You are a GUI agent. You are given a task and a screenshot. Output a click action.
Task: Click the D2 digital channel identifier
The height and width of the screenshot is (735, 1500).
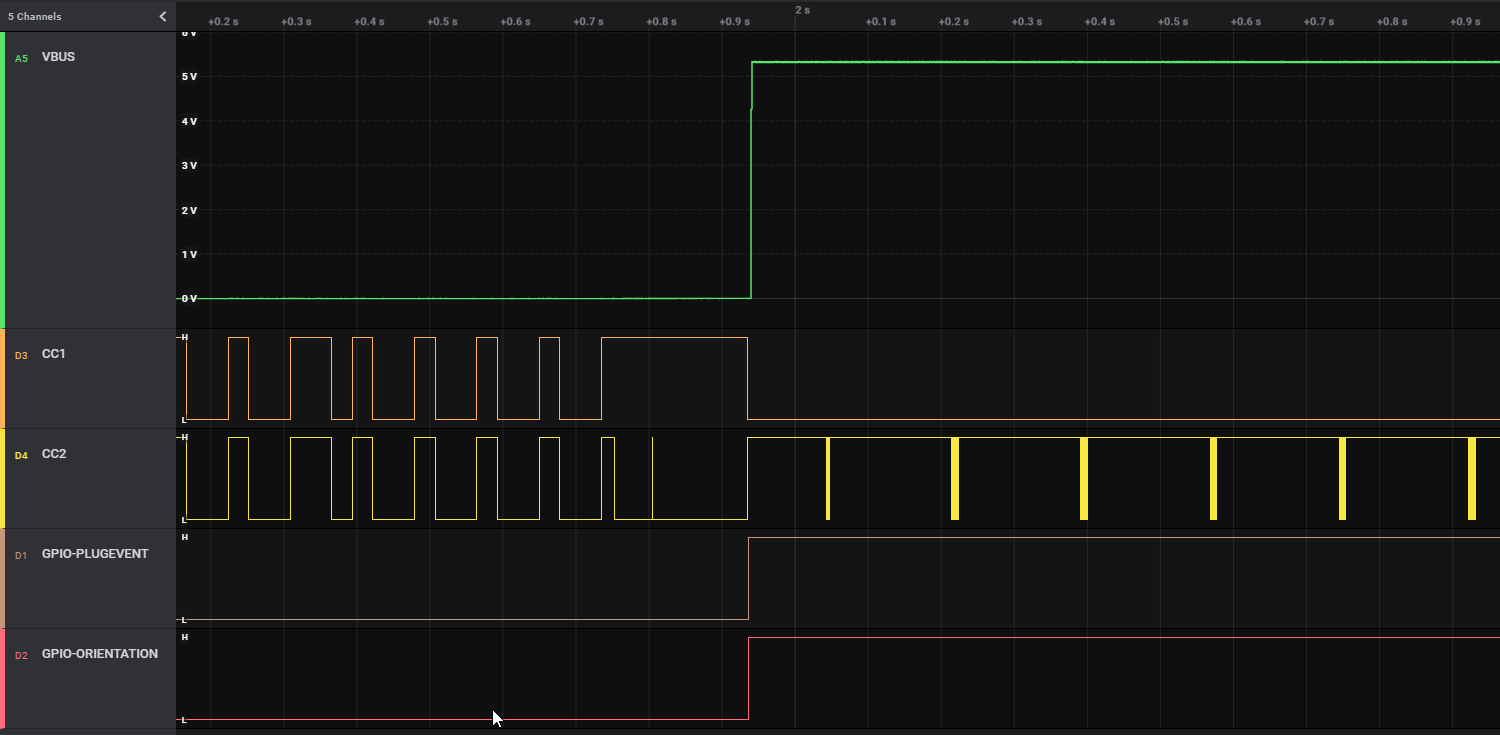tap(21, 655)
